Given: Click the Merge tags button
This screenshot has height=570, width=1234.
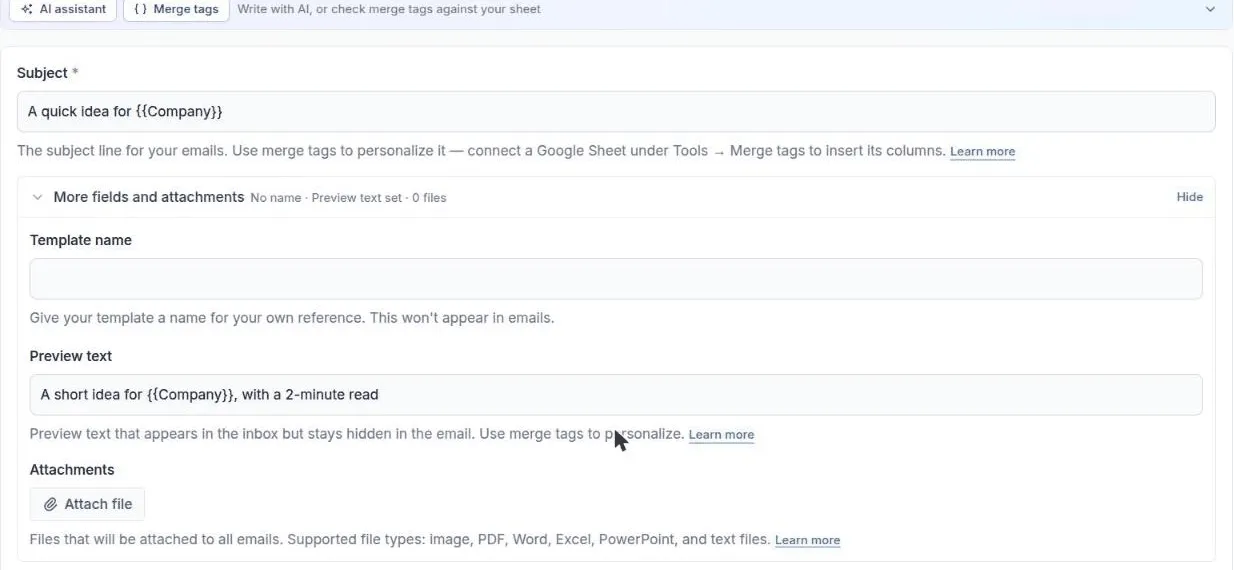Looking at the screenshot, I should [176, 10].
